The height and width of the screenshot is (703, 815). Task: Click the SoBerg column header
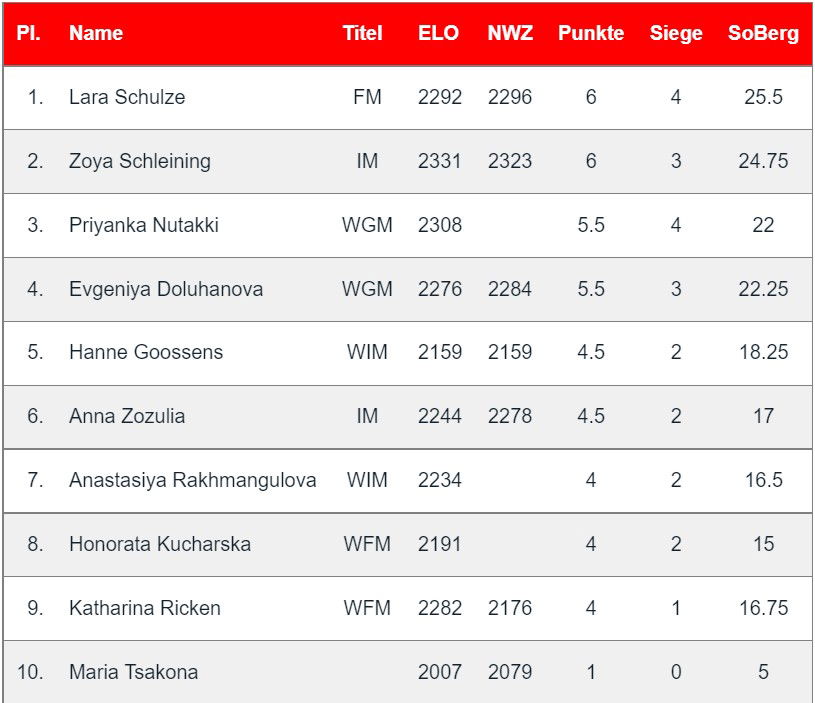(x=763, y=33)
